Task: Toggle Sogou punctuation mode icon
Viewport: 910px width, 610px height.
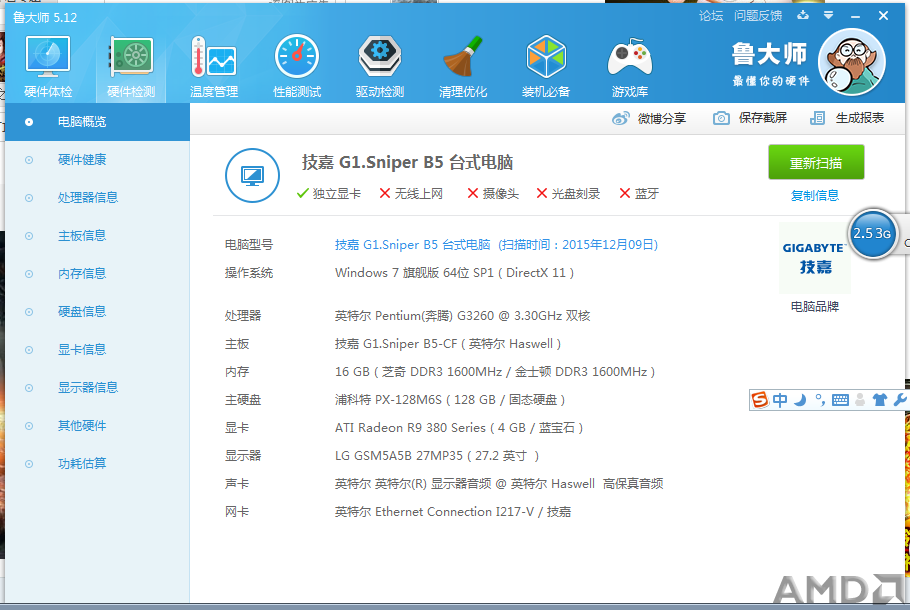Action: pyautogui.click(x=819, y=399)
